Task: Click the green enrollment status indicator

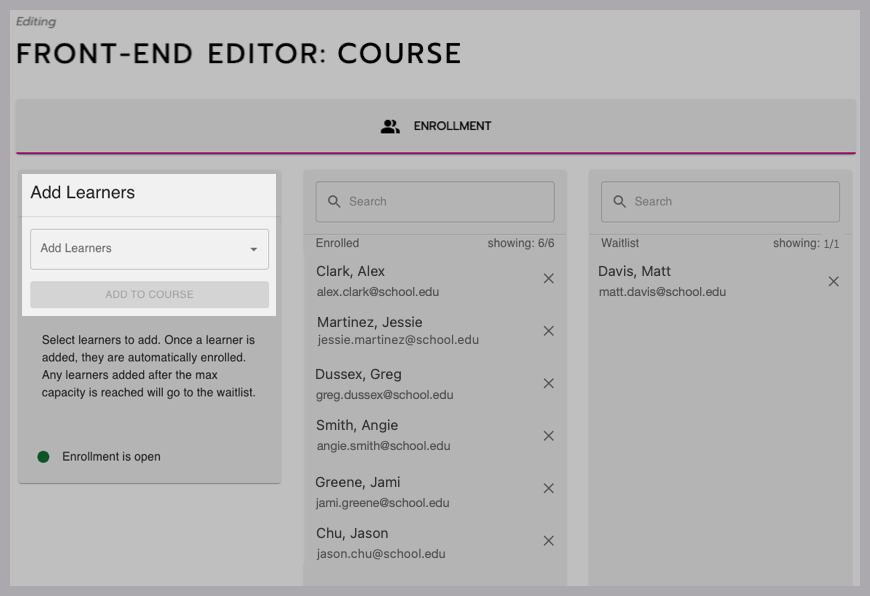Action: pos(44,457)
